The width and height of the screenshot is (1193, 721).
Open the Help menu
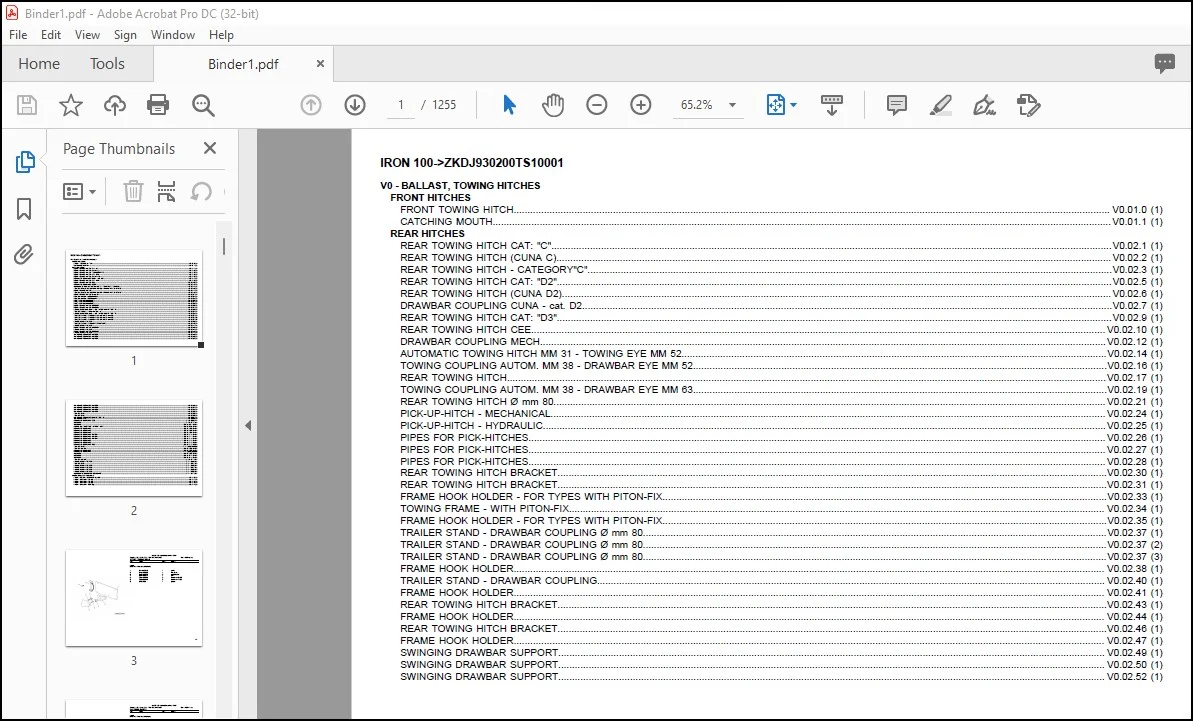coord(221,35)
